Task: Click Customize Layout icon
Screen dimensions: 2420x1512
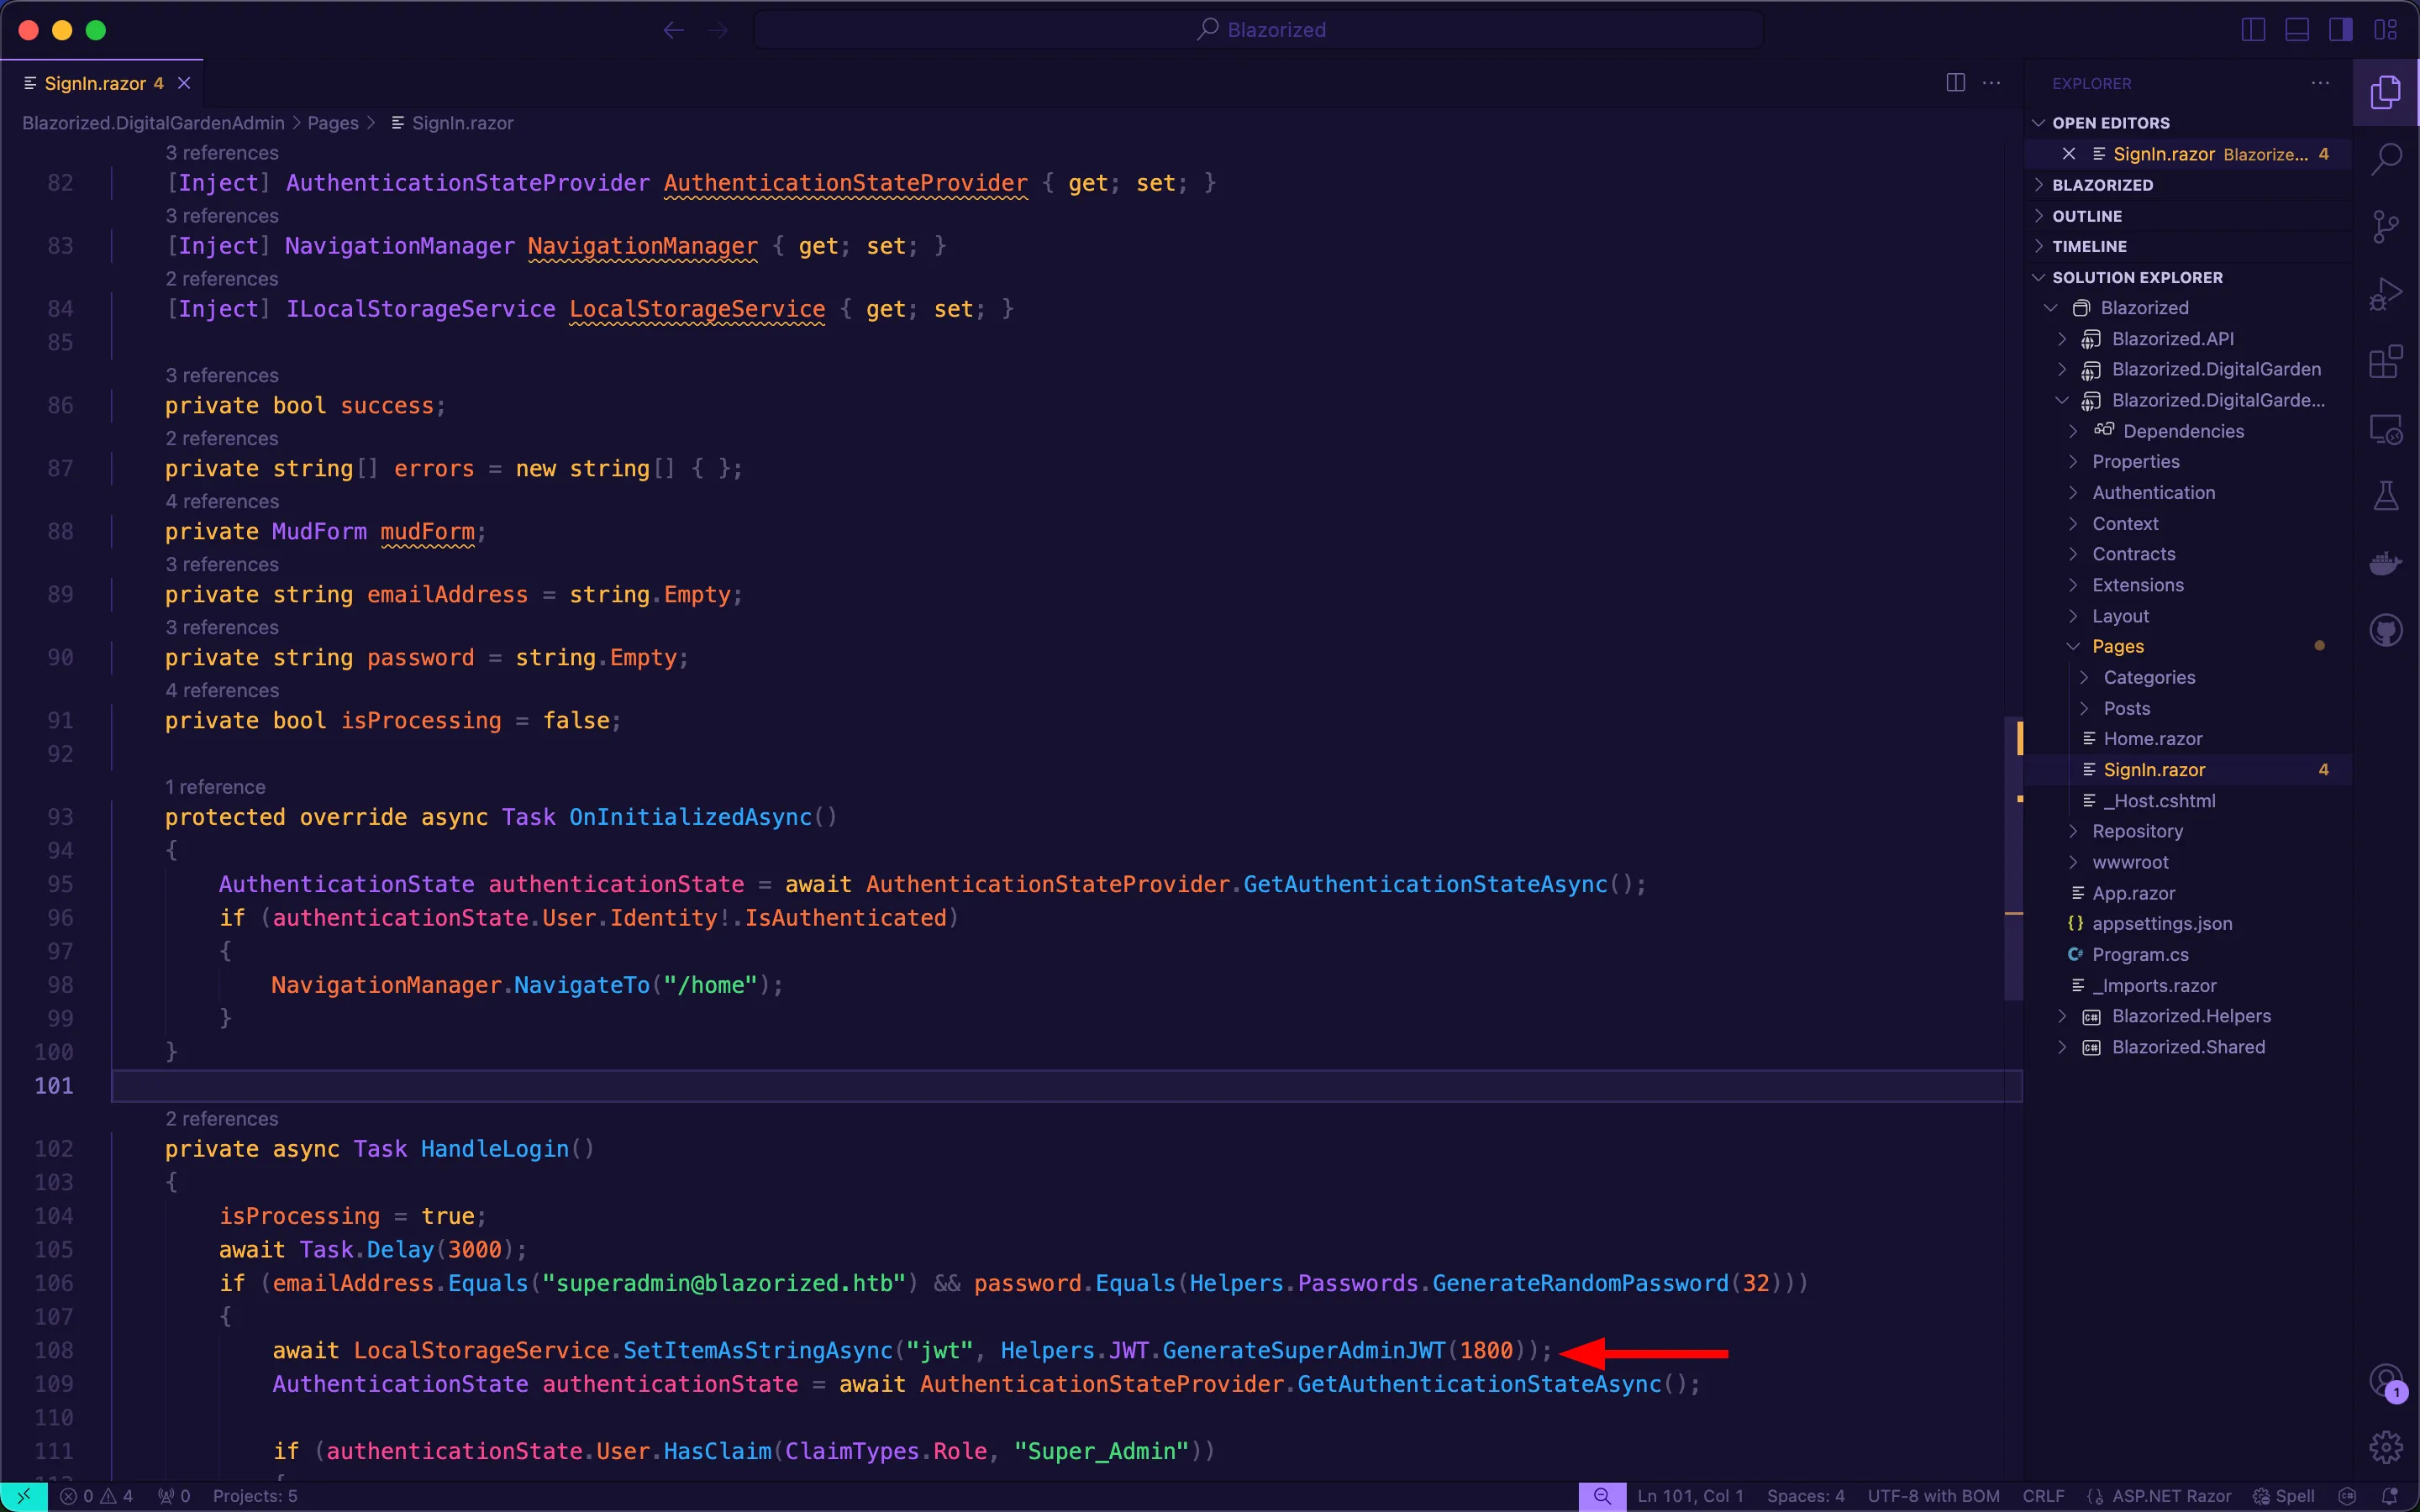Action: (2386, 30)
